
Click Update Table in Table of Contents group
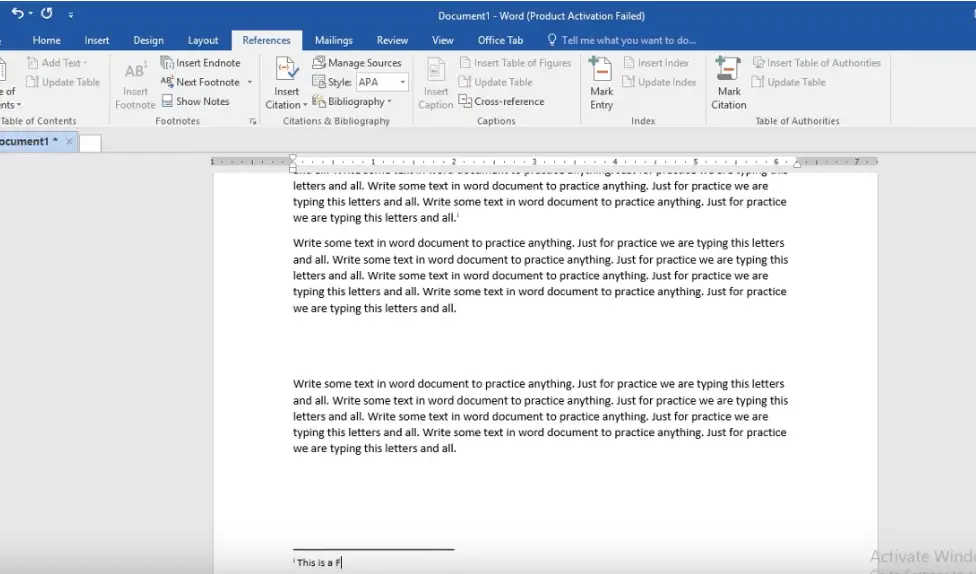63,82
